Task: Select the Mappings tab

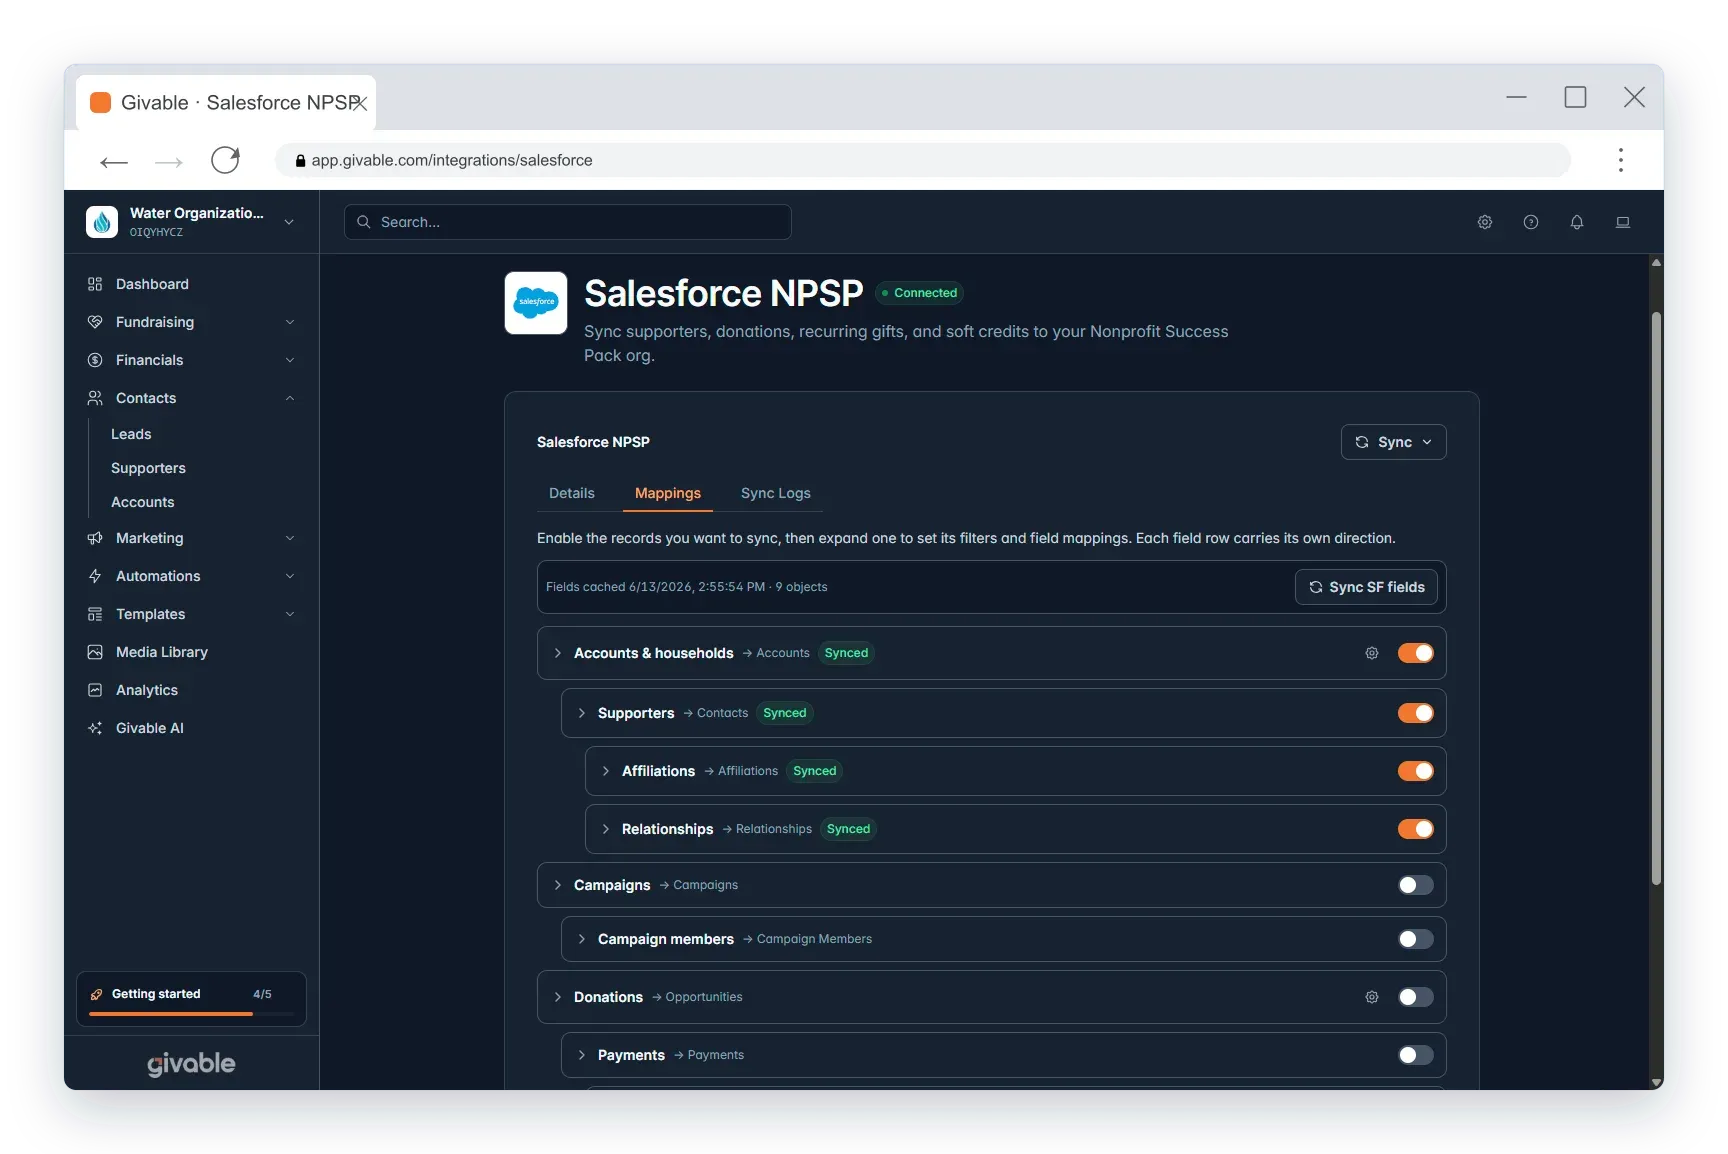Action: 668,493
